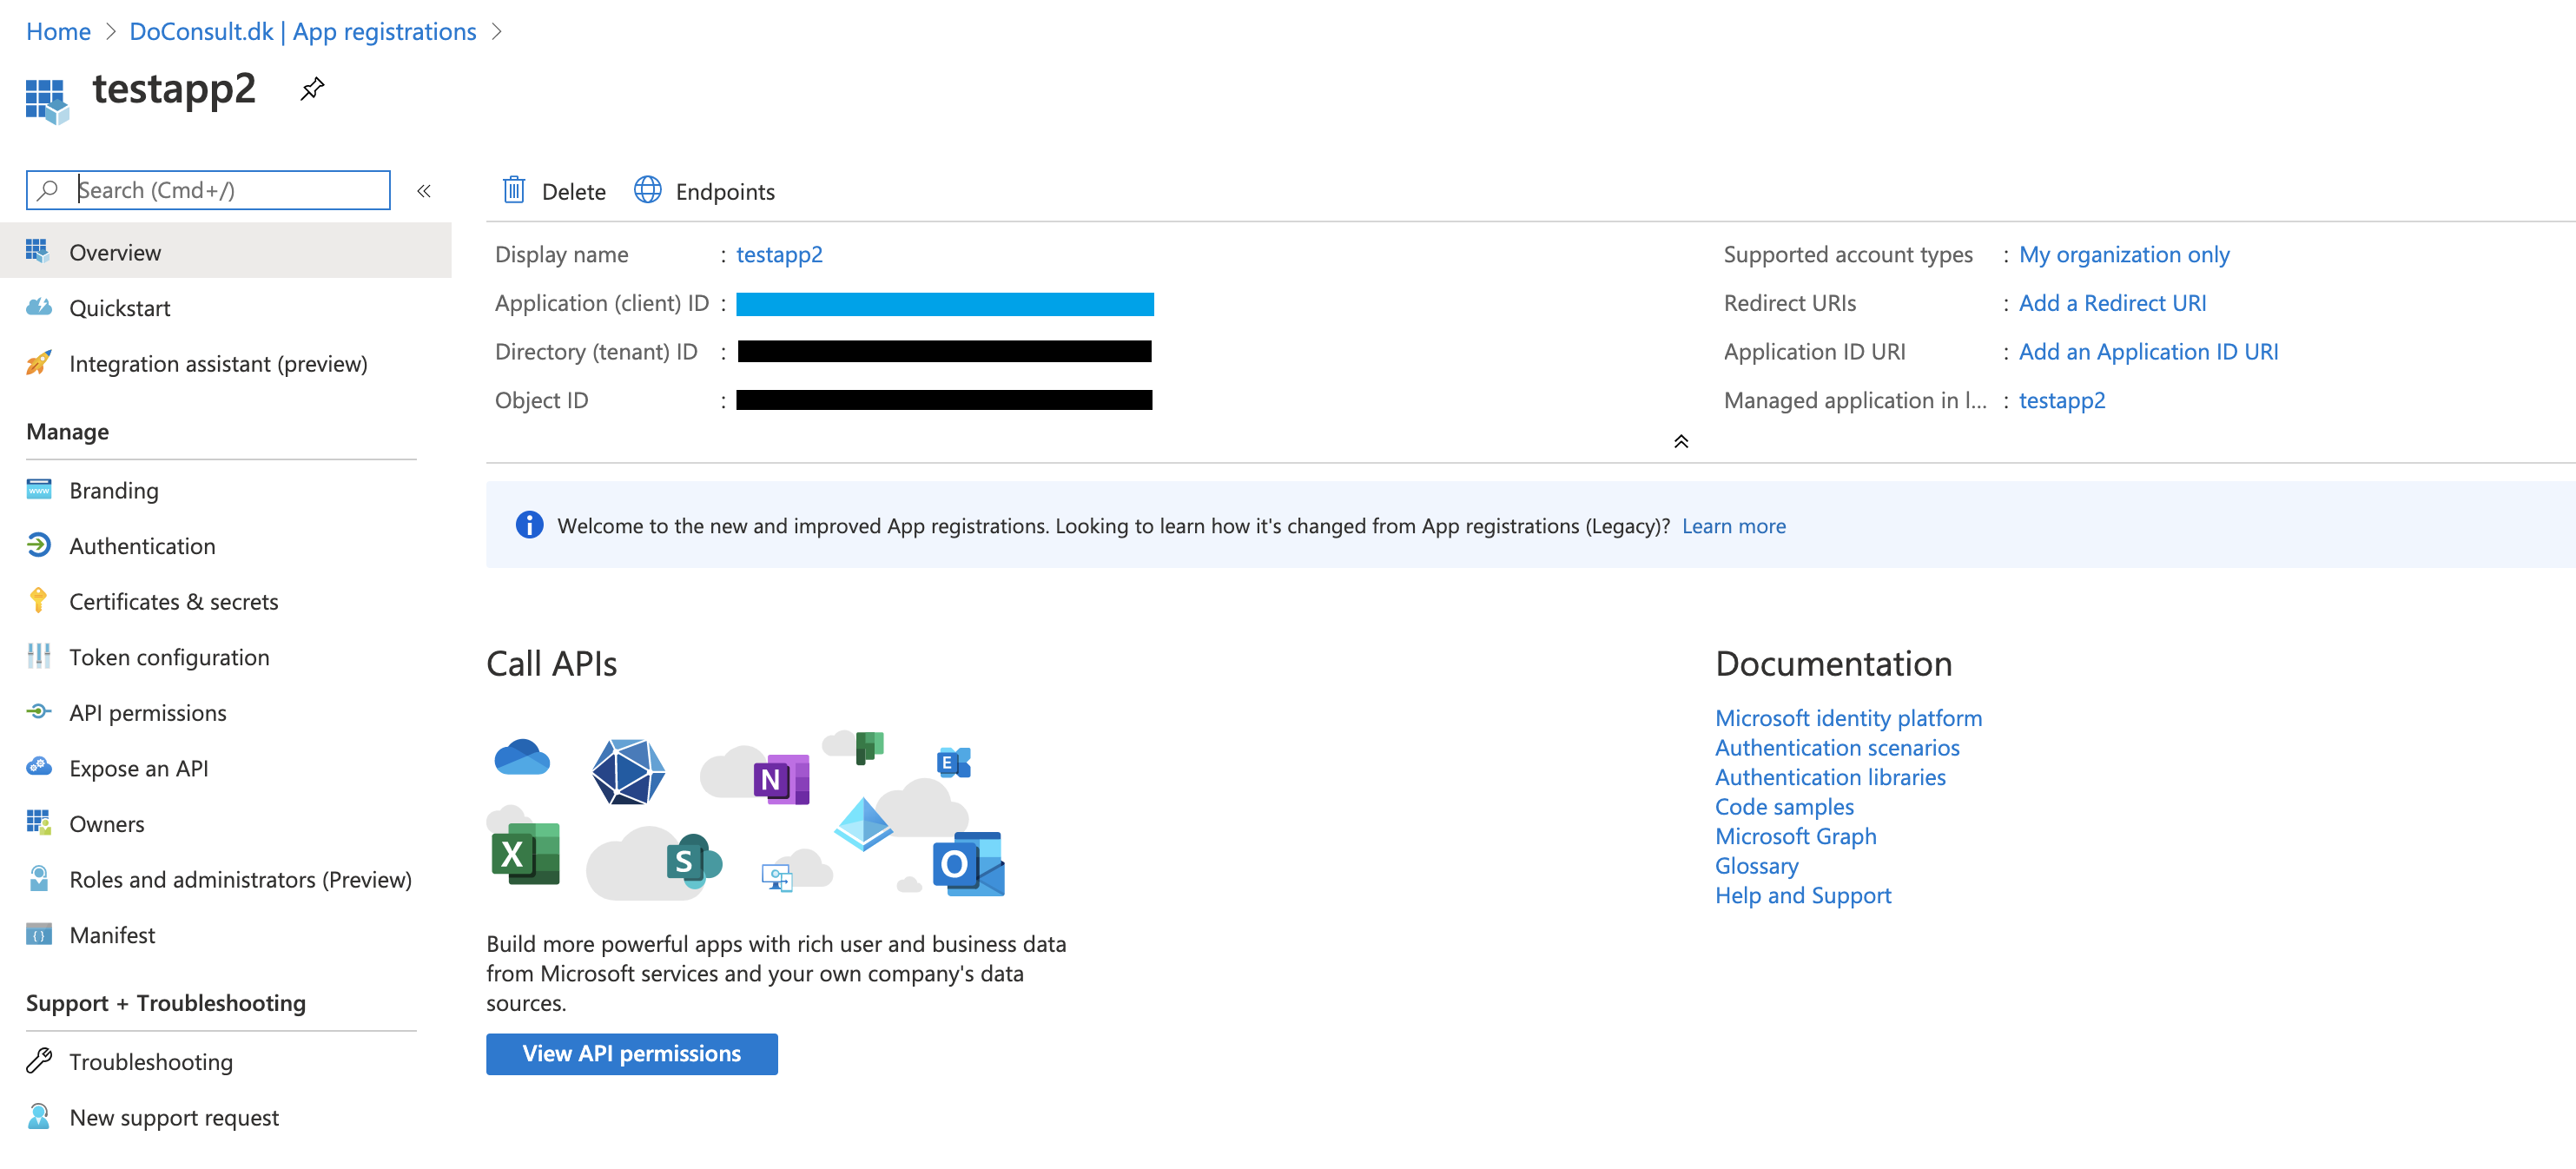Go to DoConsult.dk | App registrations breadcrumb
2576x1169 pixels.
coord(302,32)
